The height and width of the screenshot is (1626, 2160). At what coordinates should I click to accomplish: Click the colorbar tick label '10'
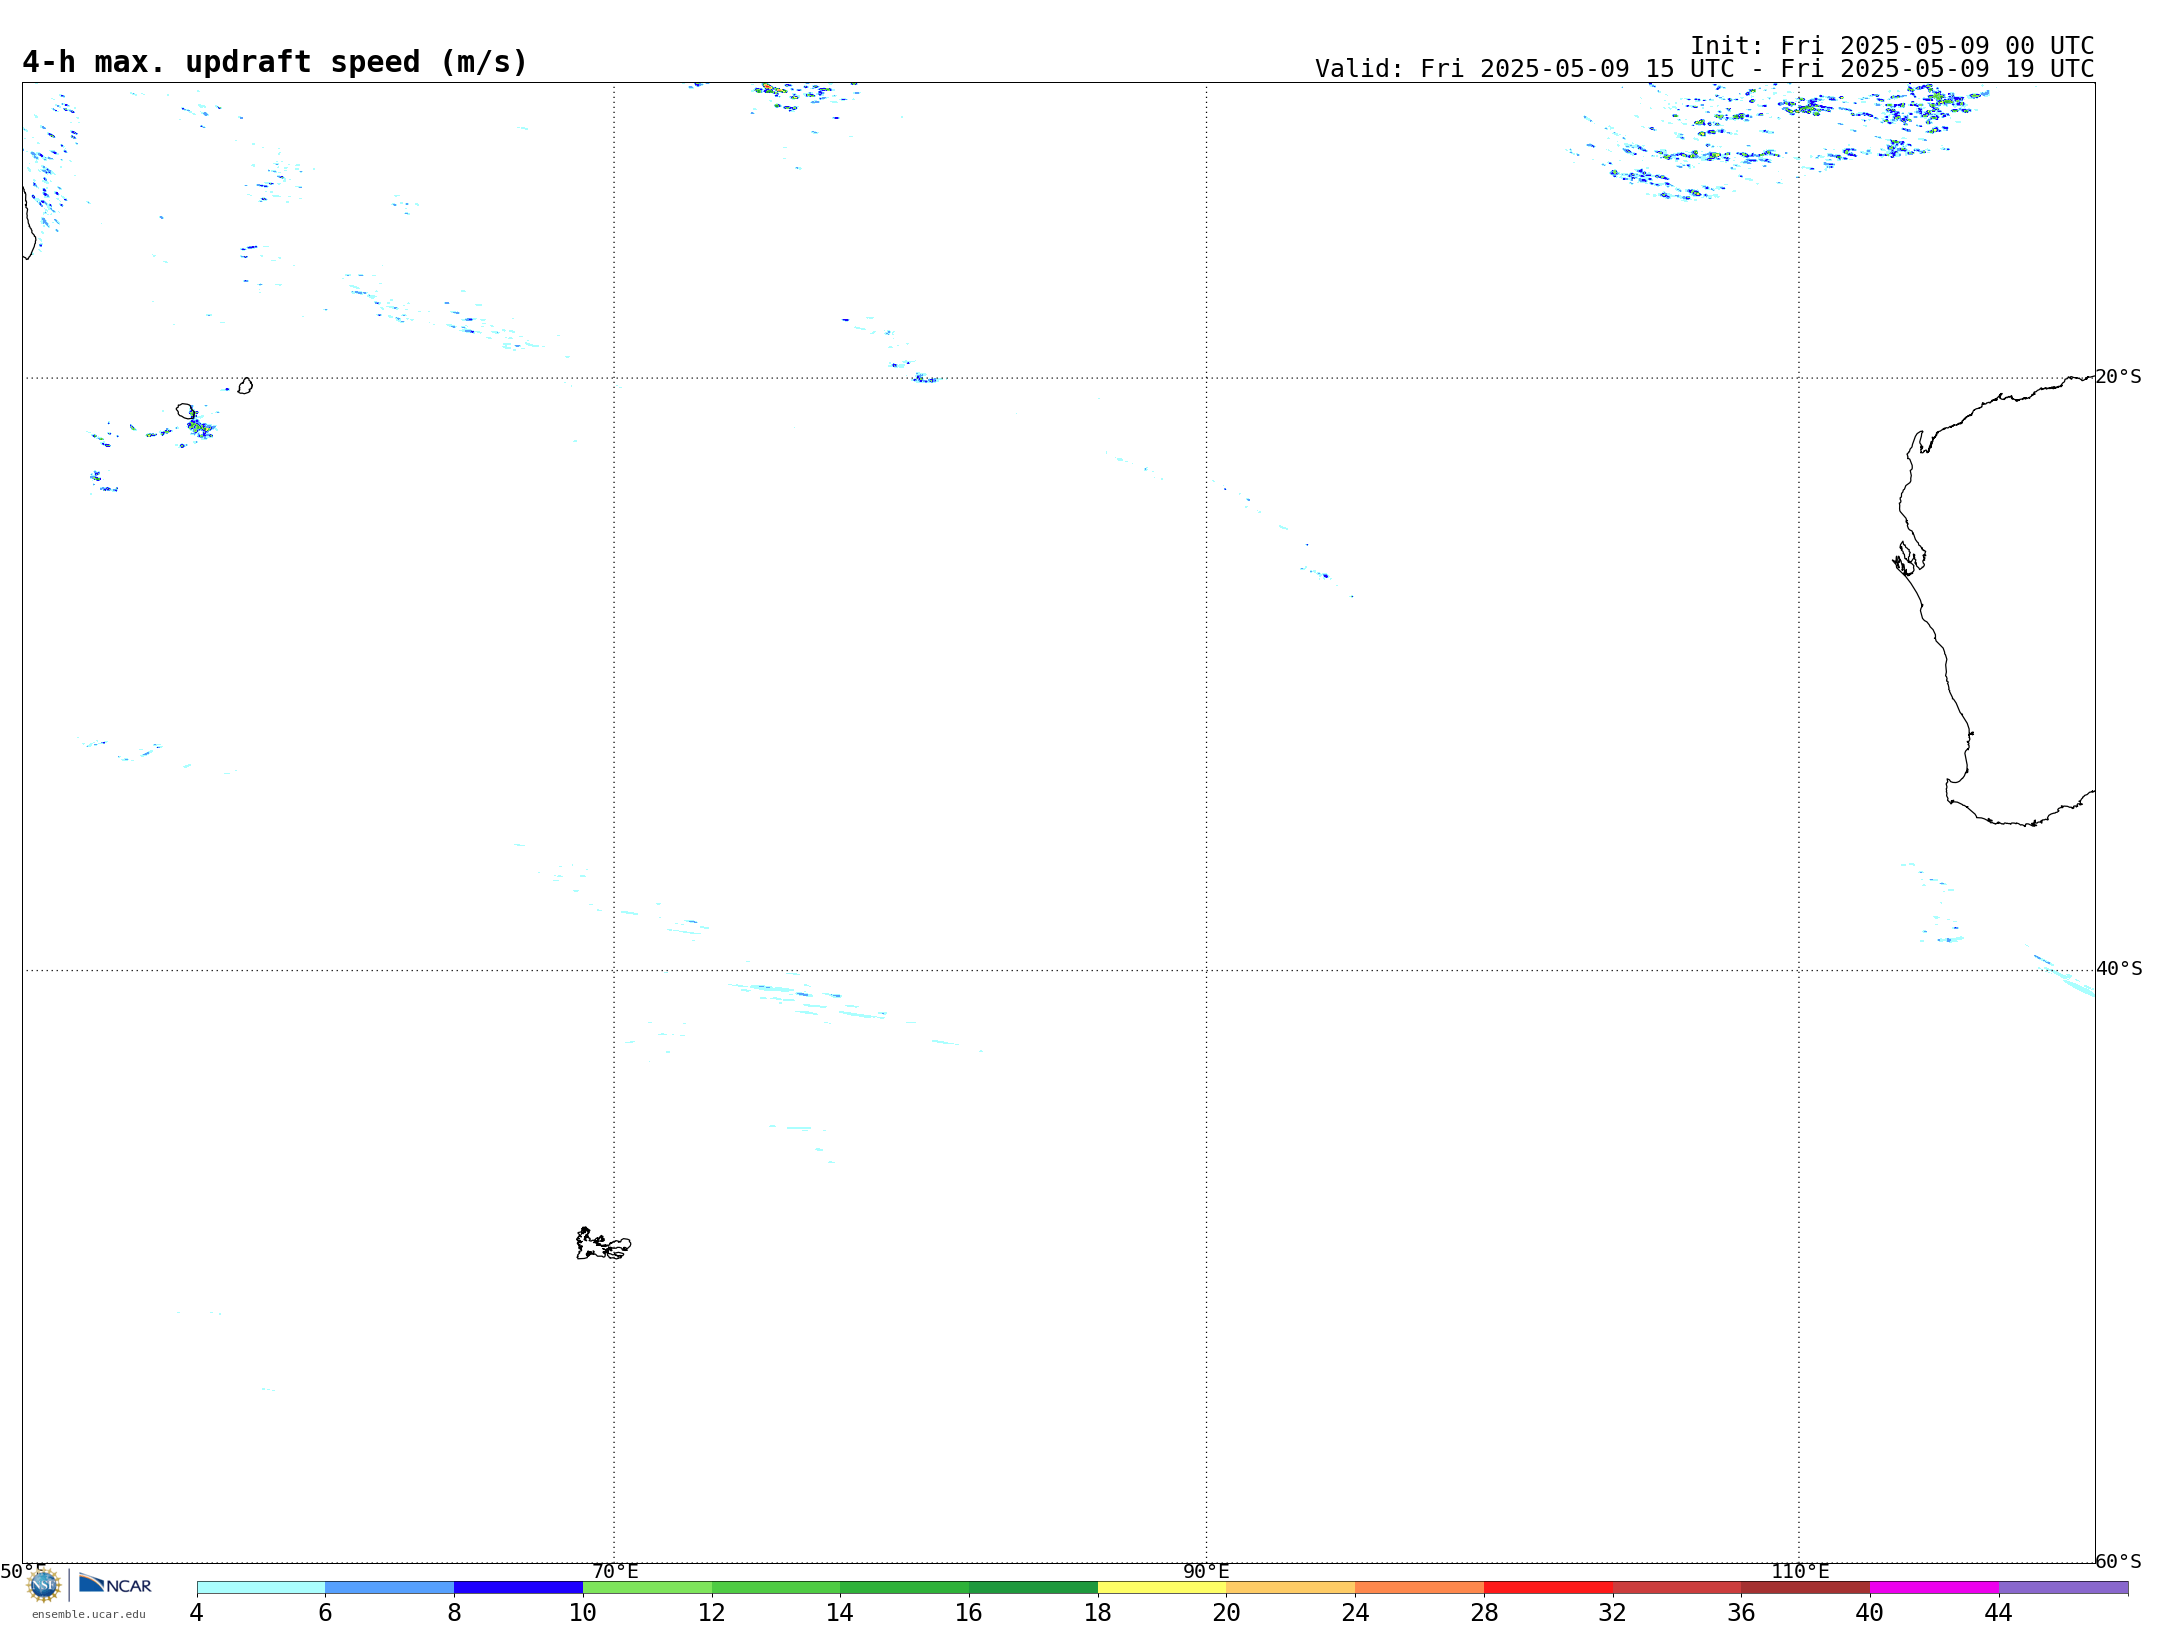[x=582, y=1613]
